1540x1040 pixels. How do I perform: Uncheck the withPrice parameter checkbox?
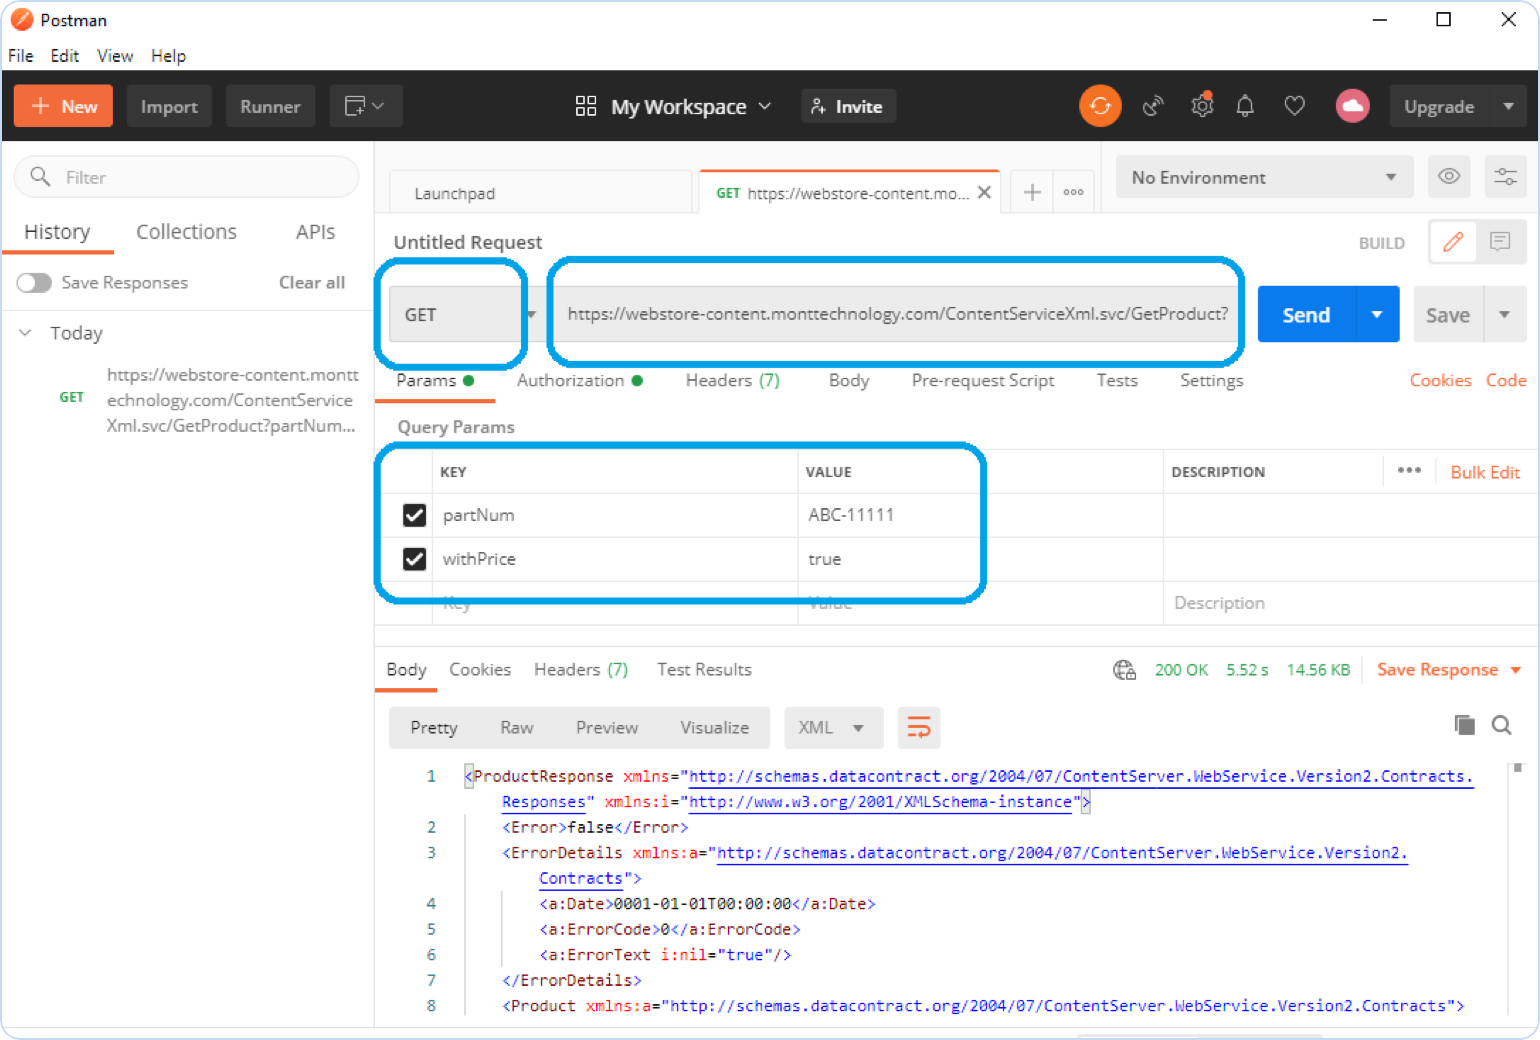click(414, 559)
